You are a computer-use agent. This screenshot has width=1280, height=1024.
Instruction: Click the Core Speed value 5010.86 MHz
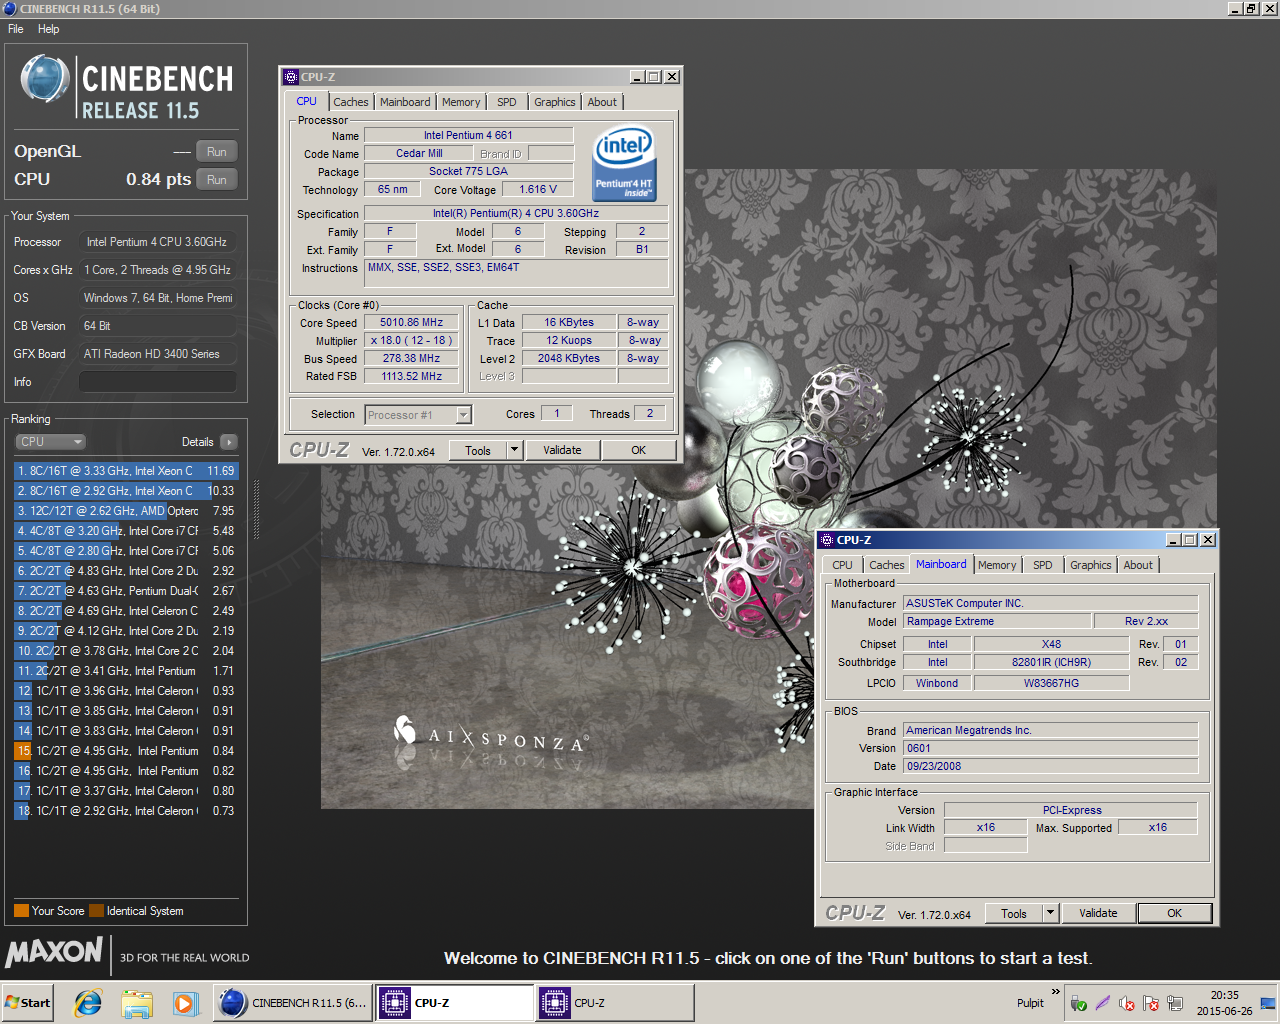(x=412, y=323)
